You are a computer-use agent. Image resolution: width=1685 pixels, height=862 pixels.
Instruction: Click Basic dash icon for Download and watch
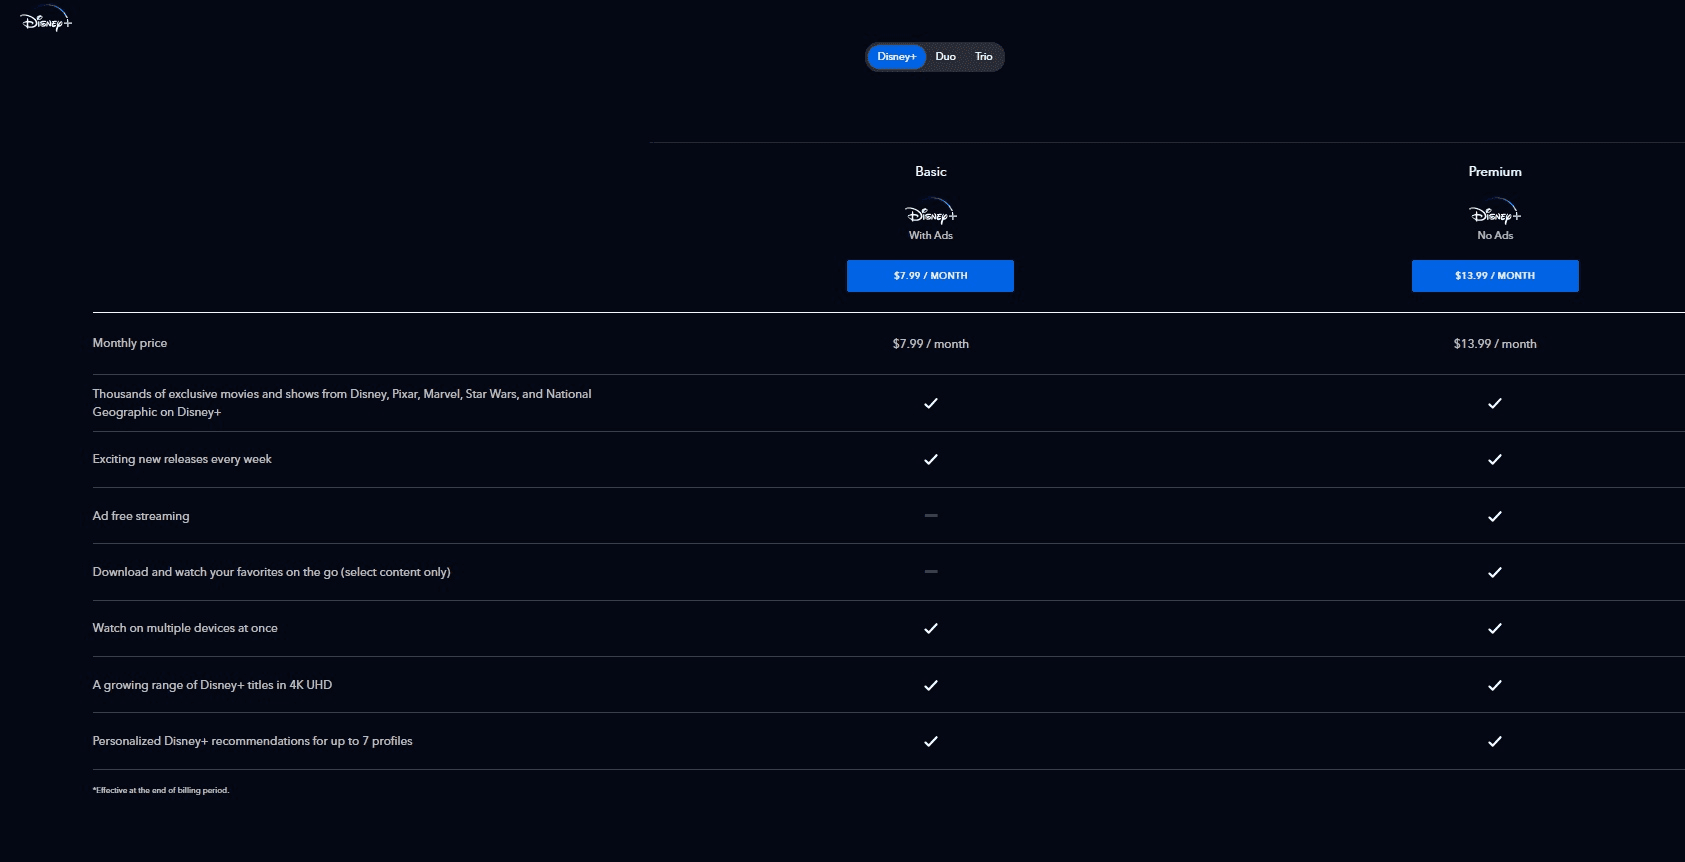[x=930, y=572]
